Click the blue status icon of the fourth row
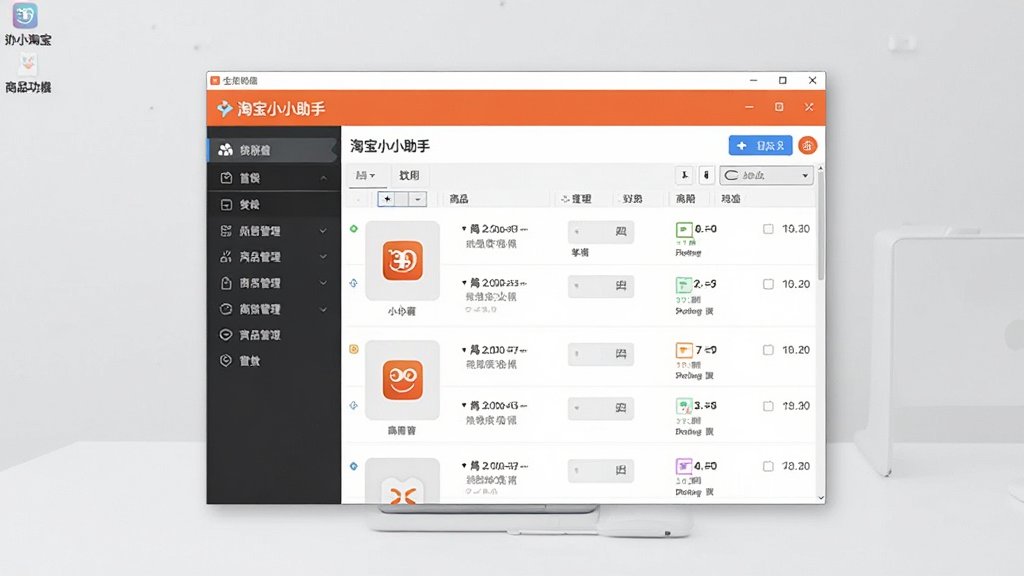1024x576 pixels. (353, 406)
